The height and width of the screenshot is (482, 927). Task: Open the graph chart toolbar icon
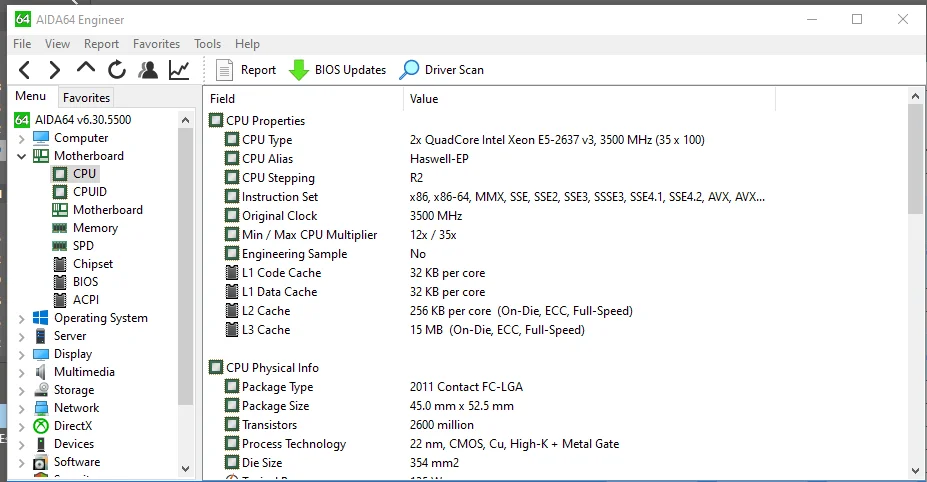click(179, 70)
